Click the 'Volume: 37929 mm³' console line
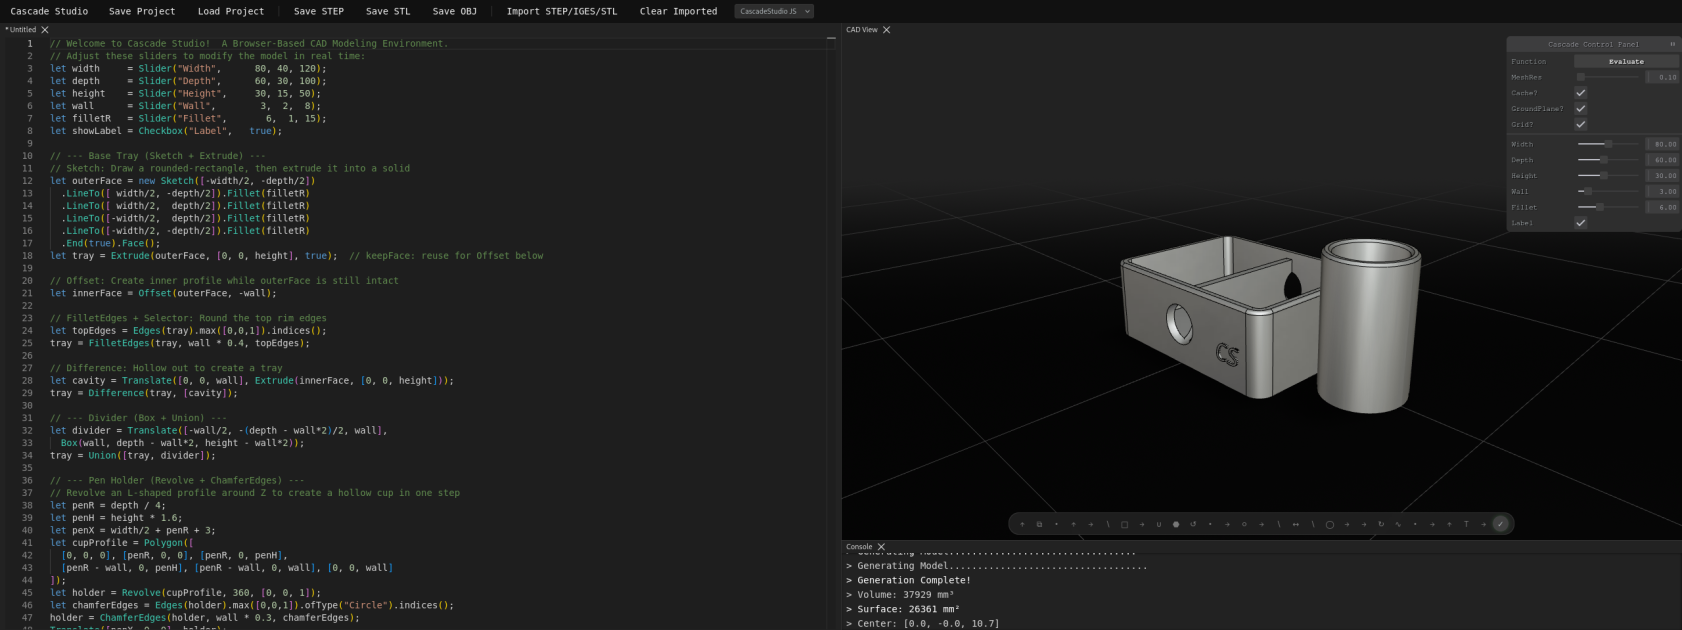The width and height of the screenshot is (1682, 630). (900, 595)
